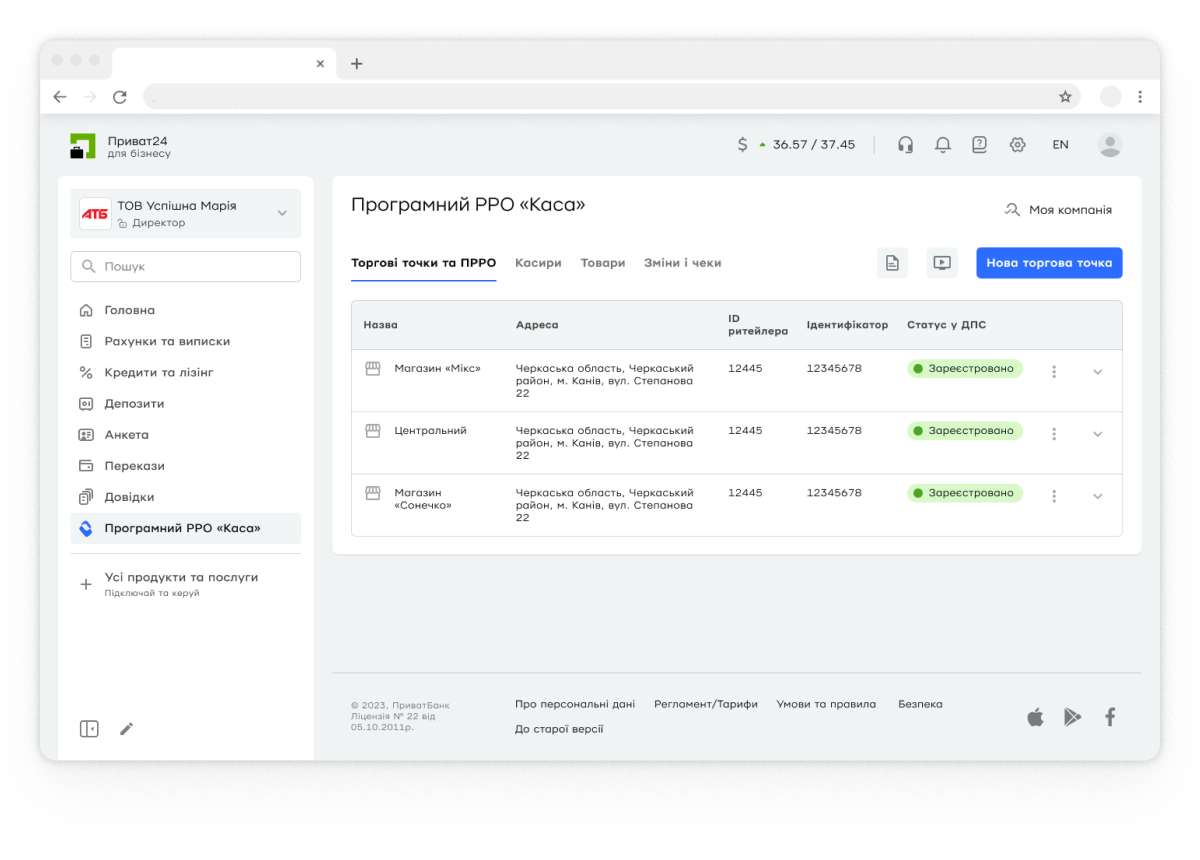The image size is (1200, 860).
Task: Open the Про персональні дані link
Action: (x=574, y=704)
